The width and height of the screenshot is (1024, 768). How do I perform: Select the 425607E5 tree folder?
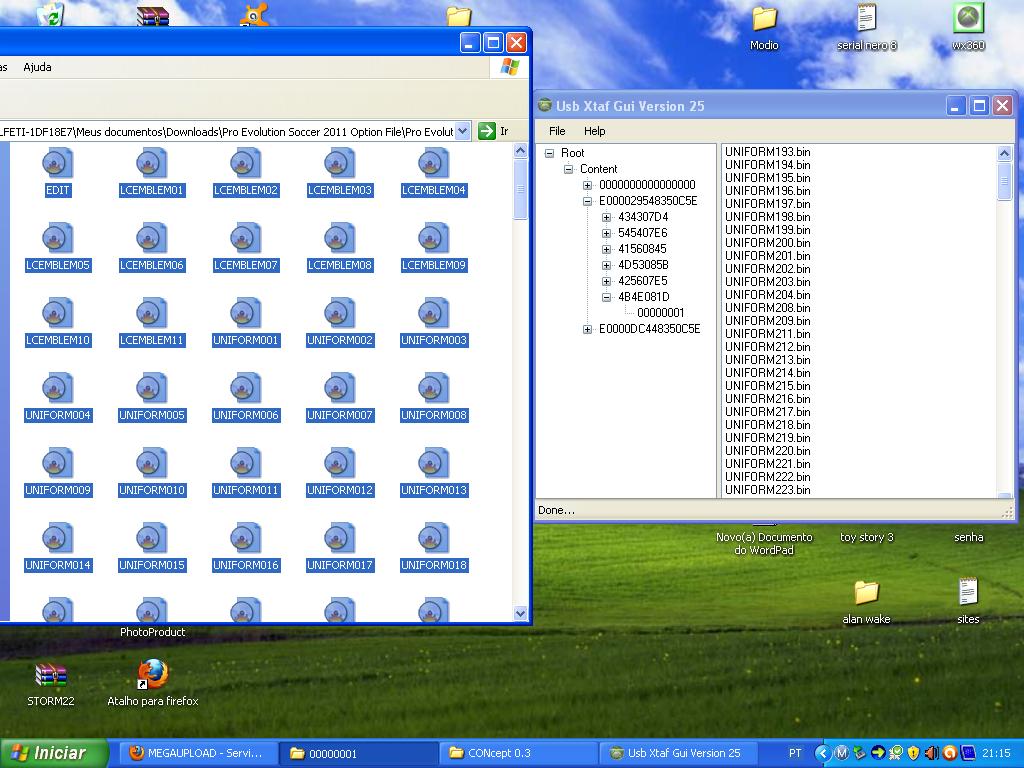pos(643,281)
